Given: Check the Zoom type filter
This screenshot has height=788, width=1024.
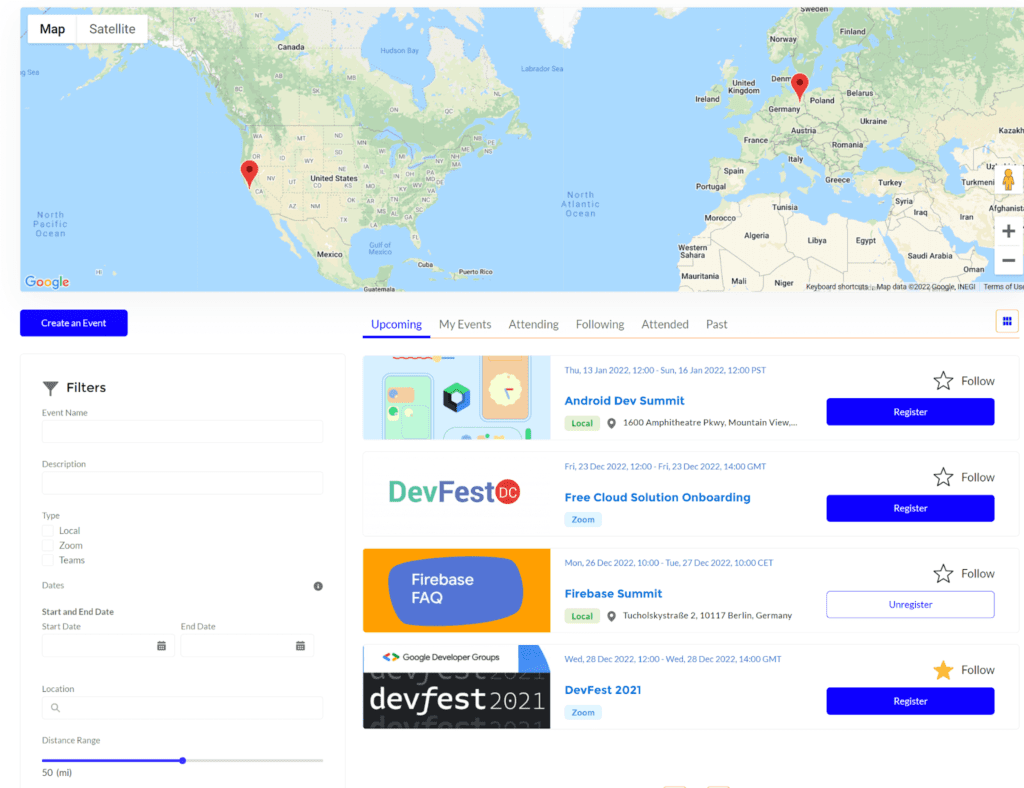Looking at the screenshot, I should (48, 545).
